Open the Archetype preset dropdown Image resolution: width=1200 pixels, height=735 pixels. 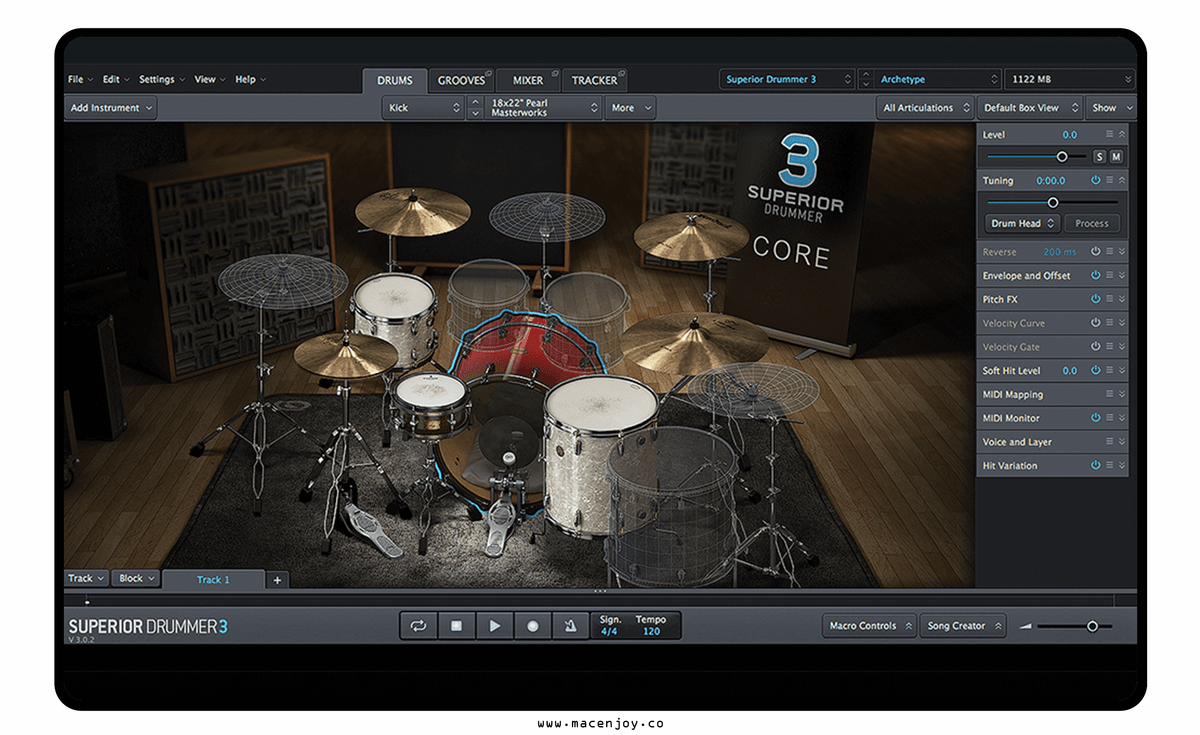point(938,79)
